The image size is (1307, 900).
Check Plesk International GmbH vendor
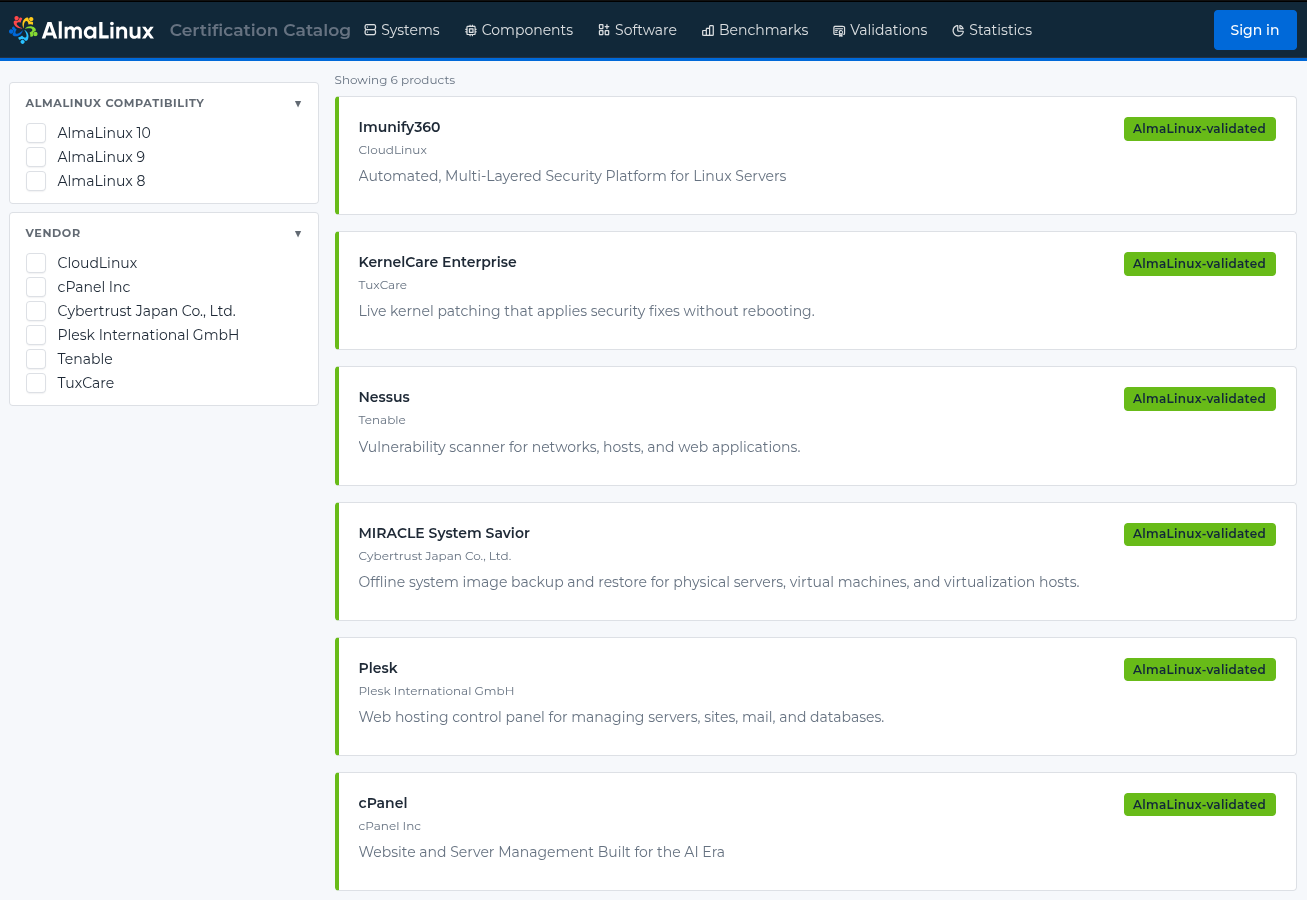(x=36, y=335)
